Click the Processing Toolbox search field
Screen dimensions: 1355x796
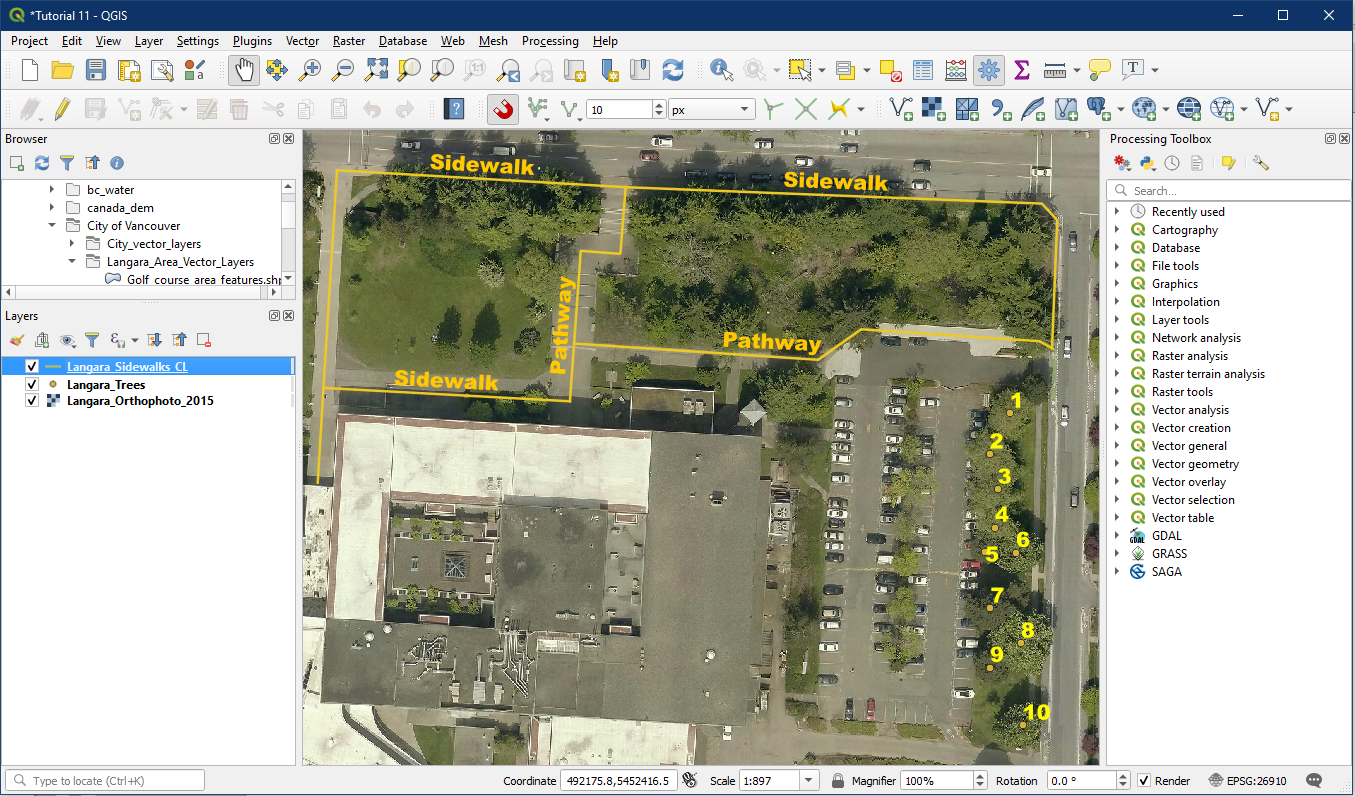tap(1228, 190)
